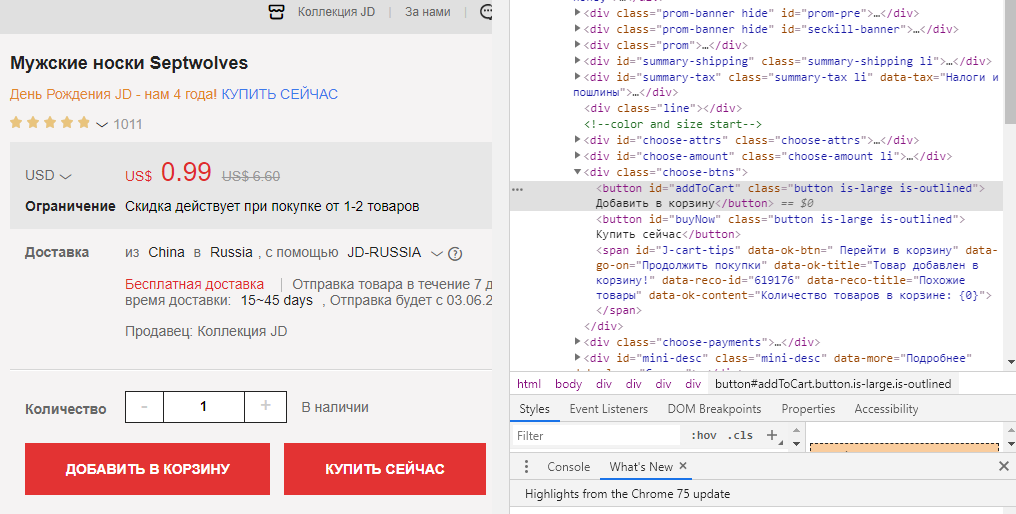Expand the seckill-banner div node
This screenshot has width=1016, height=514.
coord(577,29)
